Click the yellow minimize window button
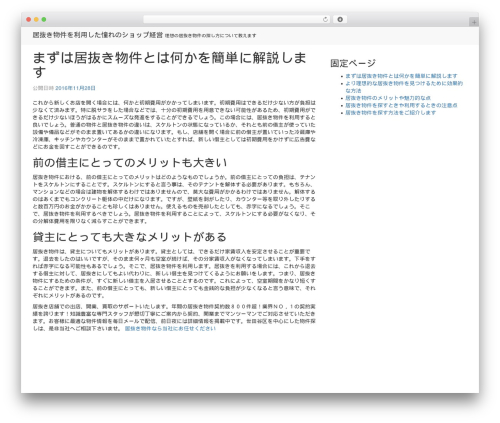 click(x=36, y=20)
